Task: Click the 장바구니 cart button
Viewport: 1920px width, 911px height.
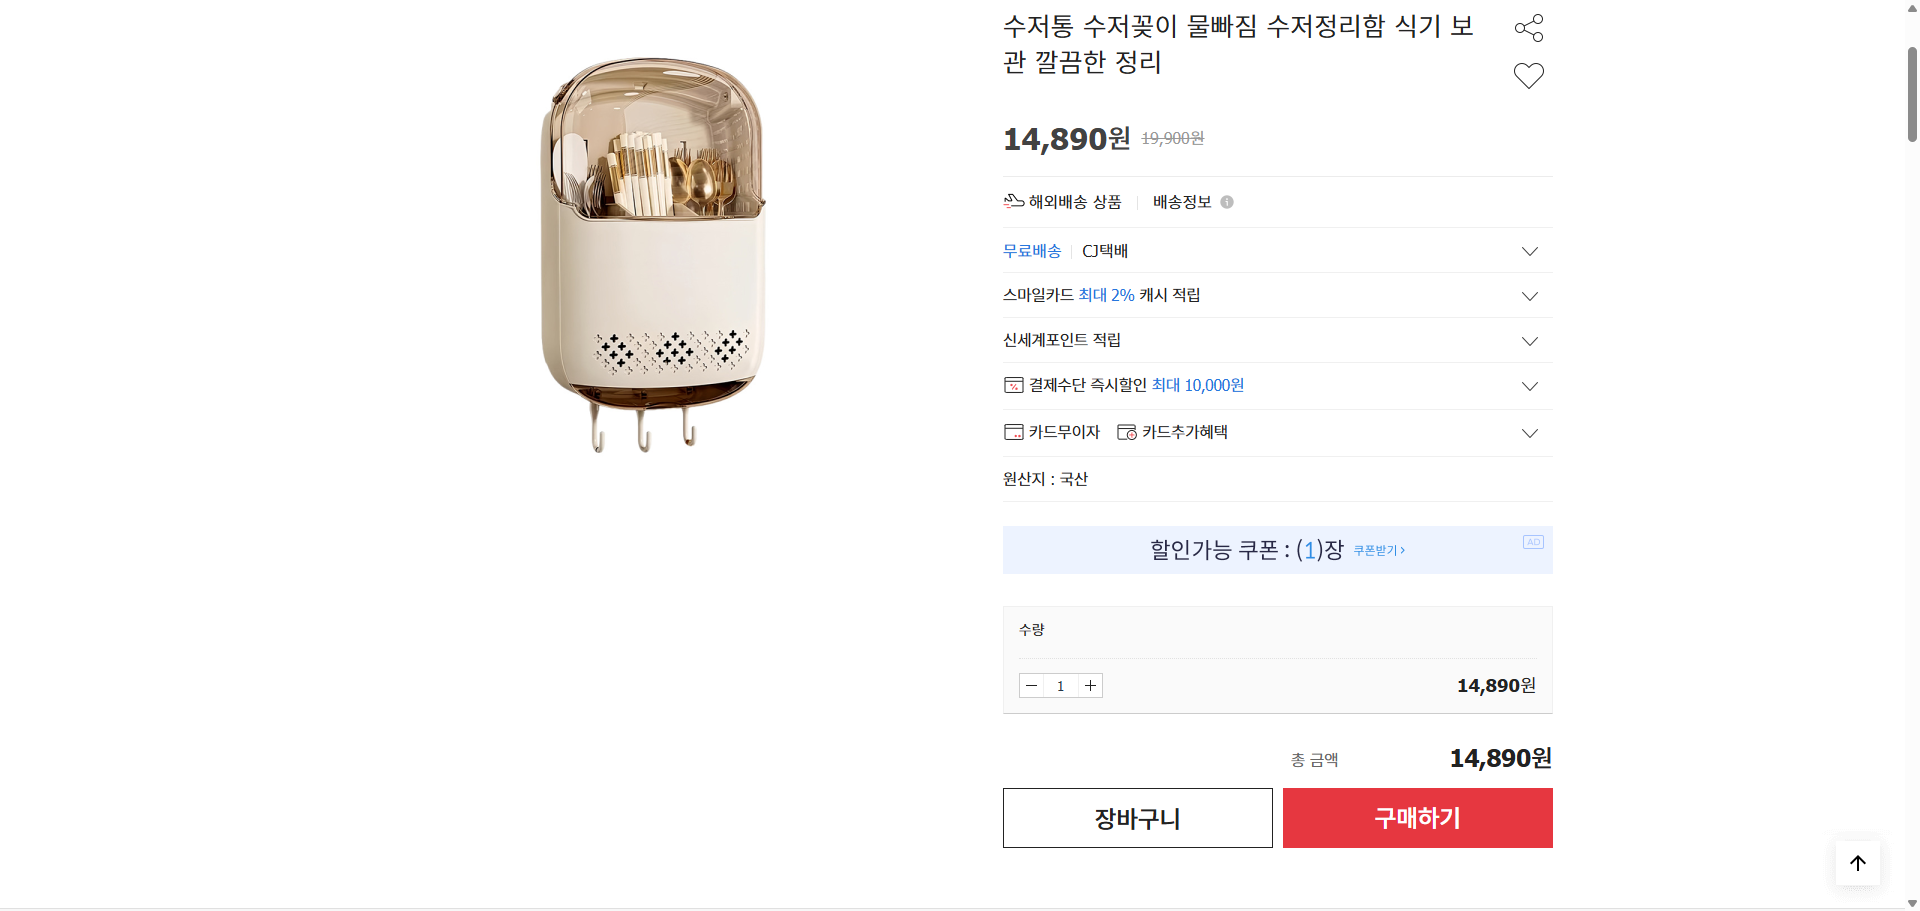Action: 1137,818
